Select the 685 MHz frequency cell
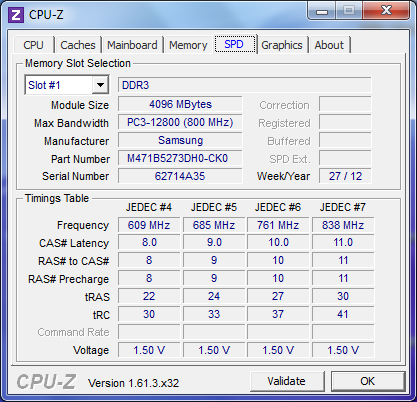 pyautogui.click(x=214, y=225)
